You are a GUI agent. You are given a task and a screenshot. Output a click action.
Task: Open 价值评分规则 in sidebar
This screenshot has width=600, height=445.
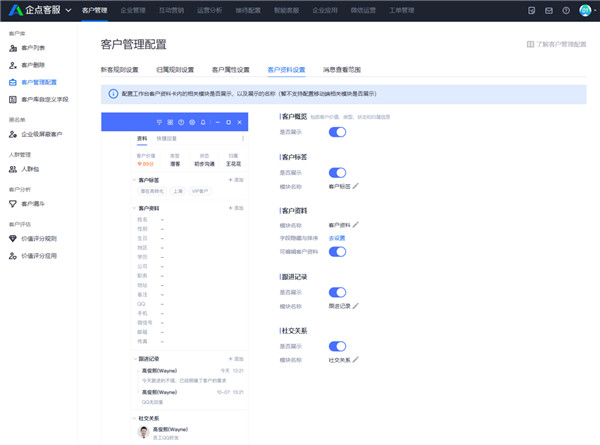[x=39, y=239]
